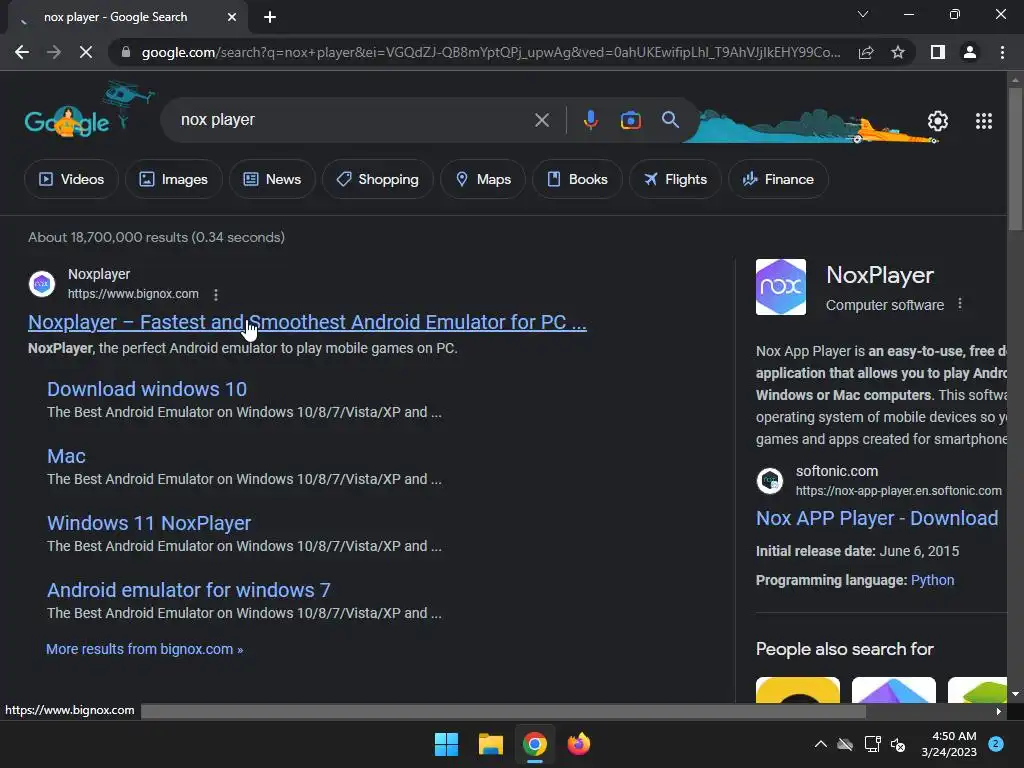Viewport: 1024px width, 768px height.
Task: Click in the nox player search field
Action: (353, 120)
